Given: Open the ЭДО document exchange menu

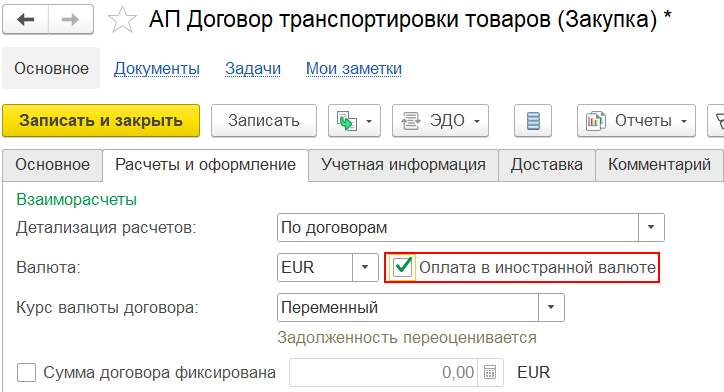Looking at the screenshot, I should [x=440, y=121].
